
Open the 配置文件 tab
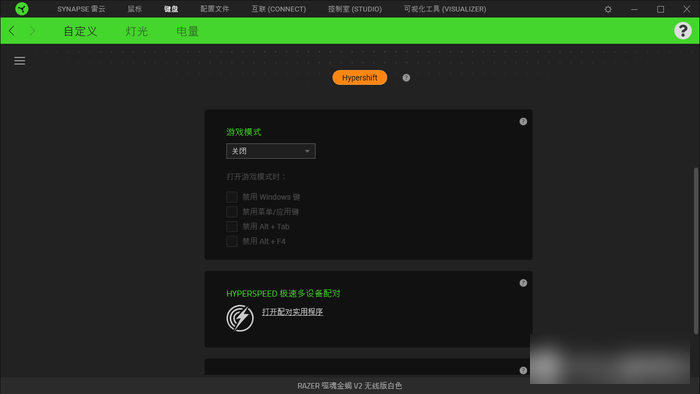214,9
